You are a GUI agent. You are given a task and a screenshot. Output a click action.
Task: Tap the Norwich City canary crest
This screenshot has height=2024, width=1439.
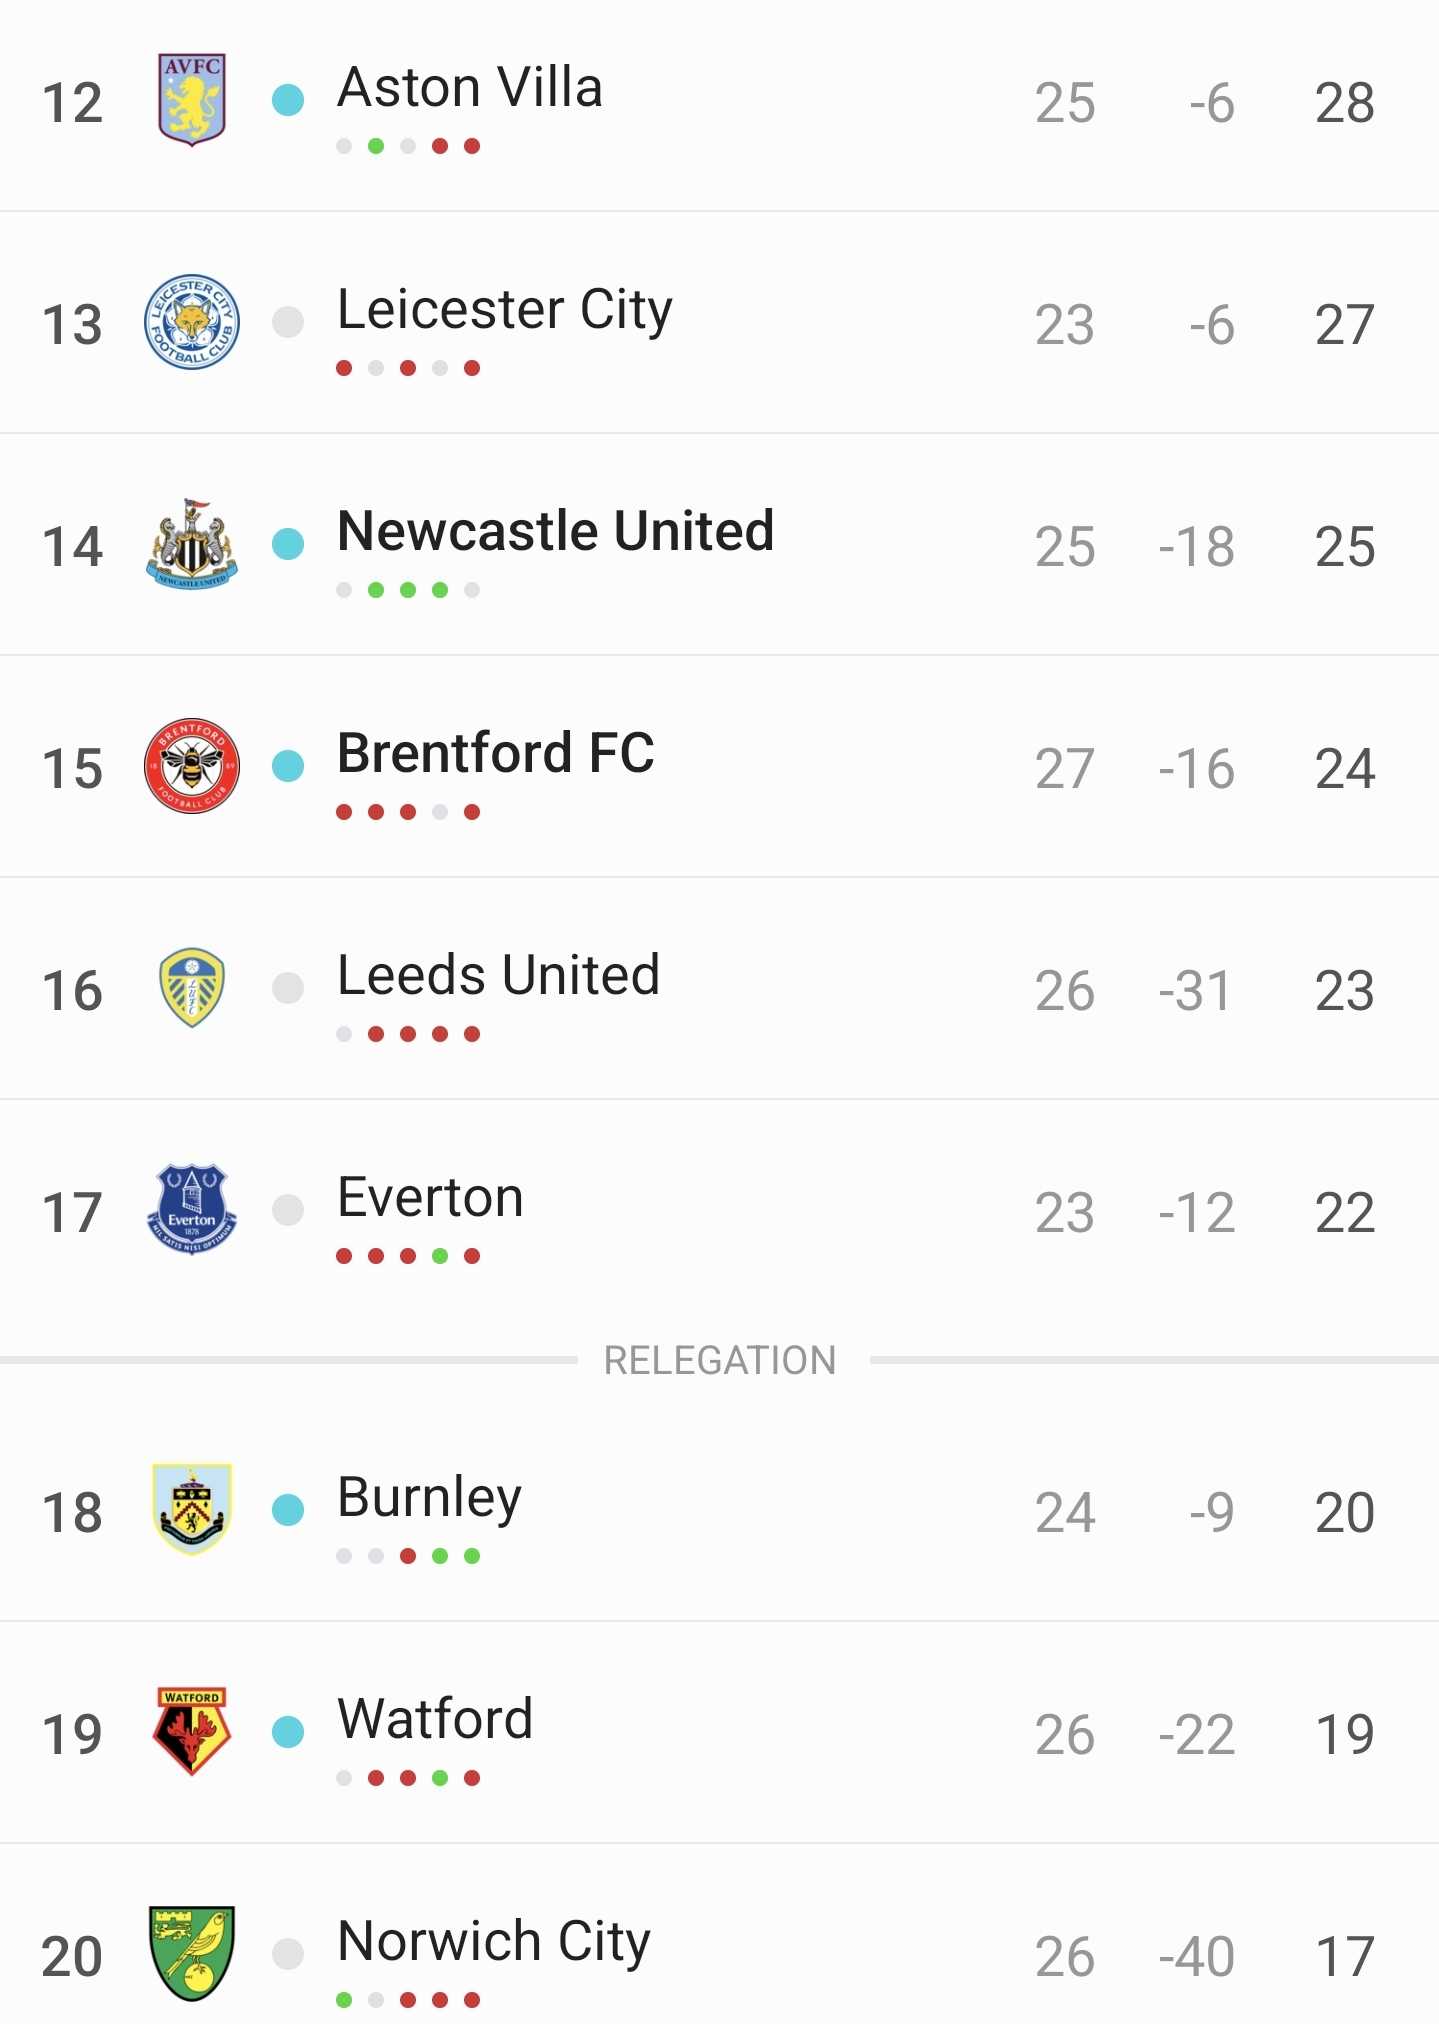pyautogui.click(x=192, y=1954)
